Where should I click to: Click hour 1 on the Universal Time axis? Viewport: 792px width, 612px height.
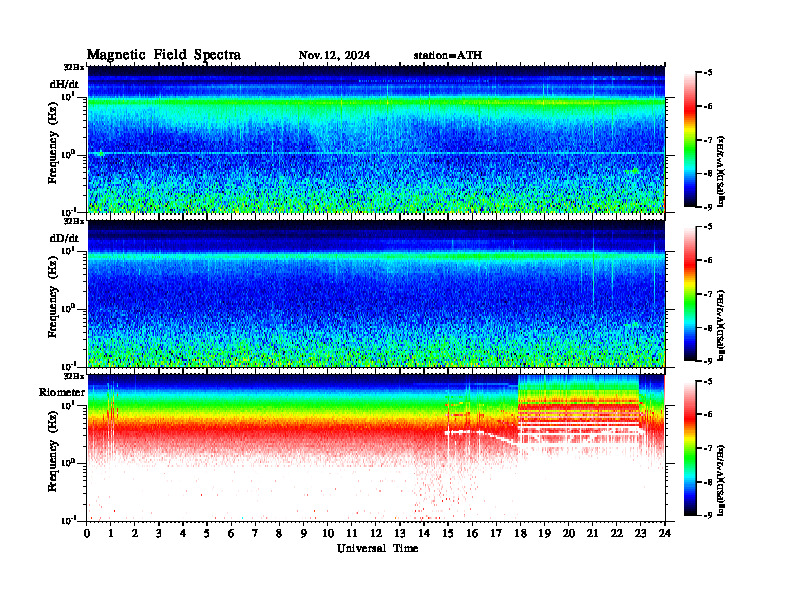111,534
